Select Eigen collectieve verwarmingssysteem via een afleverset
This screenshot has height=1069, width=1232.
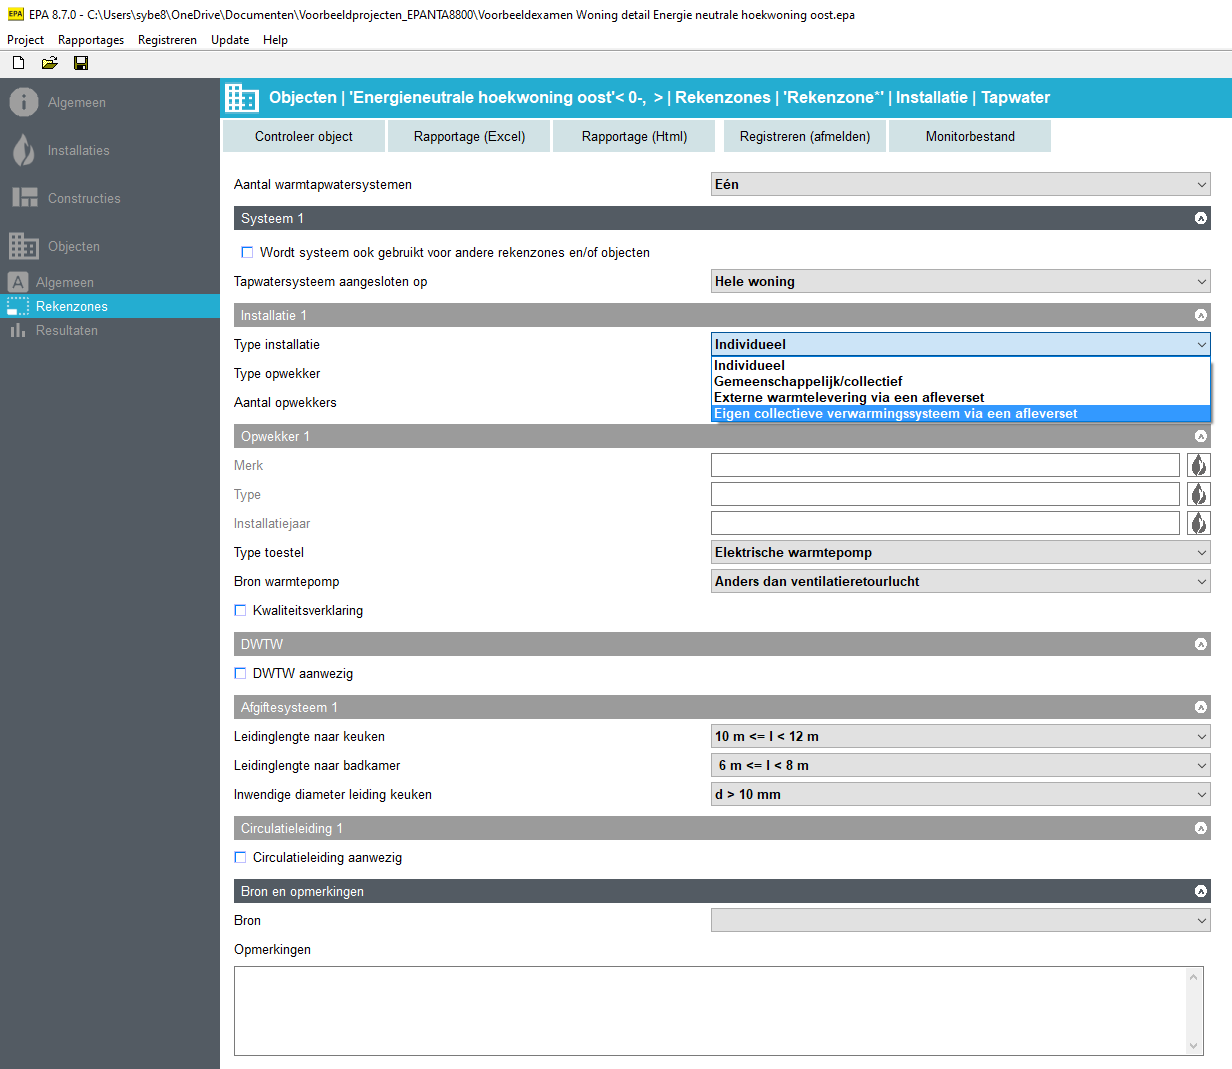pos(895,414)
